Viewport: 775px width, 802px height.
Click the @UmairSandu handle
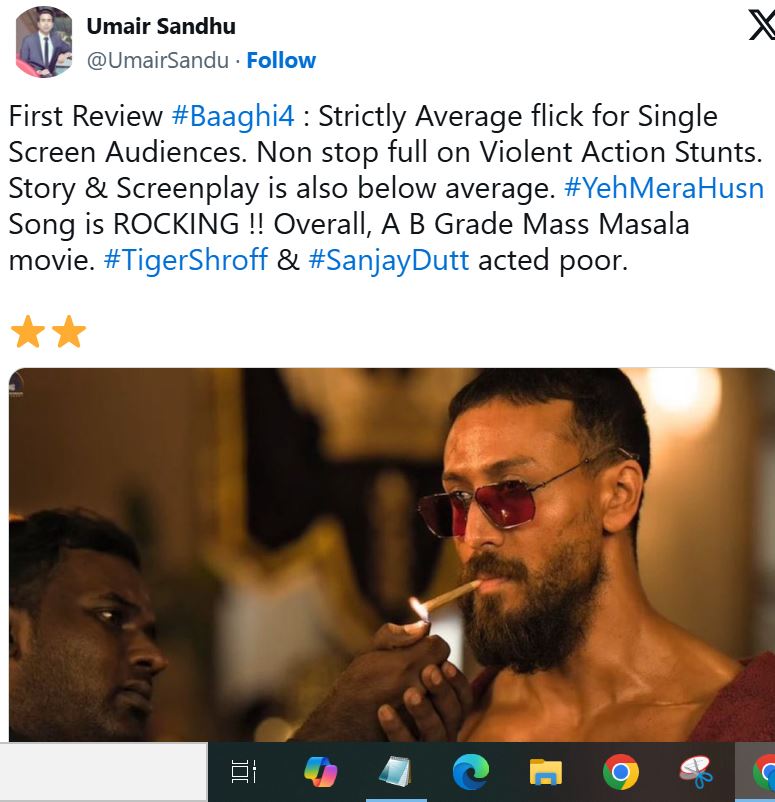pyautogui.click(x=158, y=60)
